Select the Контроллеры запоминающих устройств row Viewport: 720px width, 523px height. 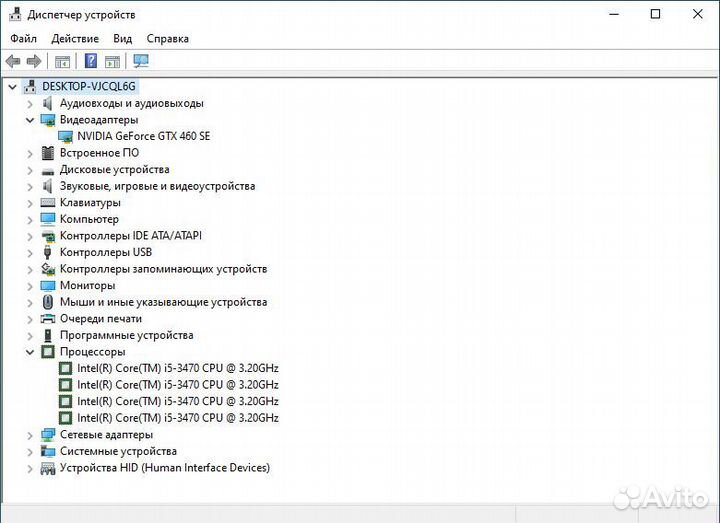pos(163,269)
